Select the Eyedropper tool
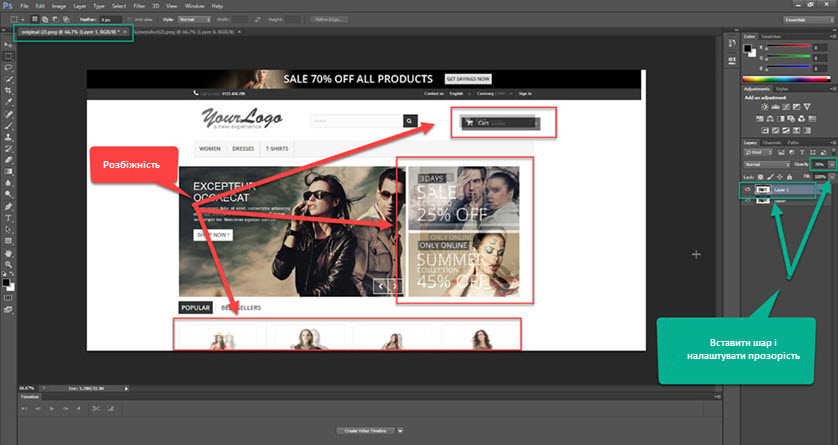 tap(8, 103)
